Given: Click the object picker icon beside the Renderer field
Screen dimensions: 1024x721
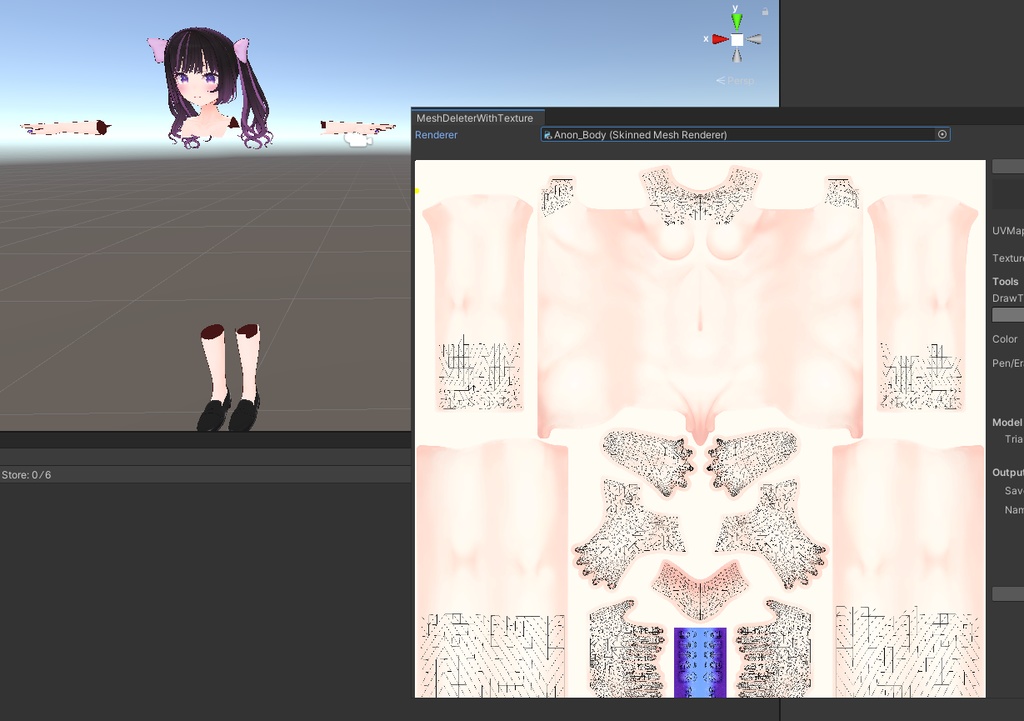Looking at the screenshot, I should coord(941,134).
